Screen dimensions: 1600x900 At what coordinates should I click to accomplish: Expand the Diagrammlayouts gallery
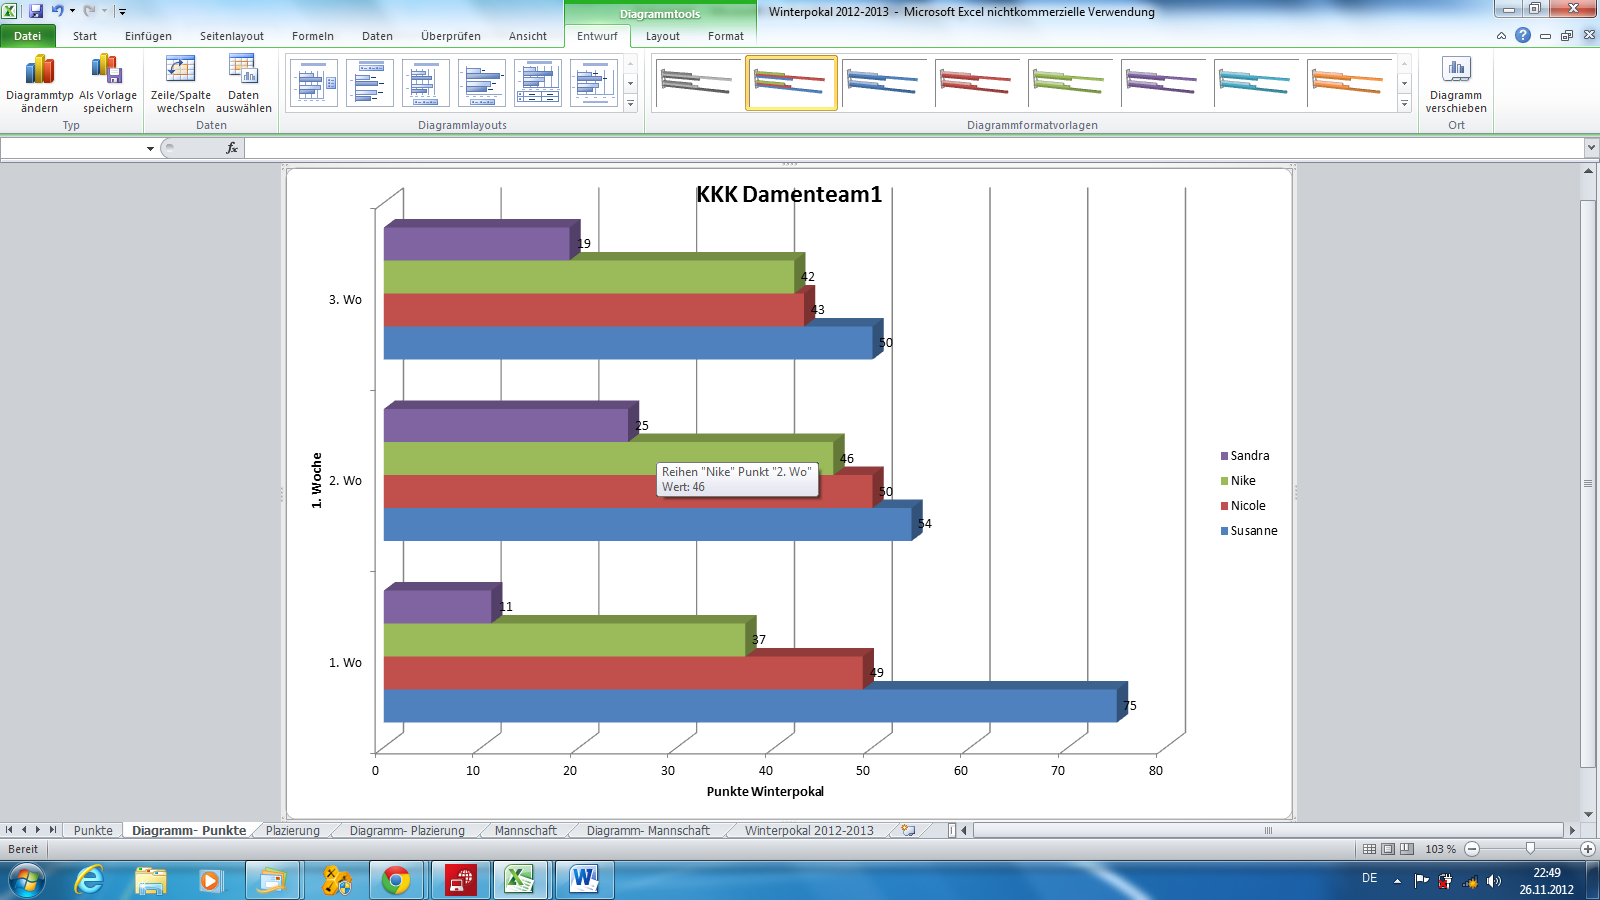coord(630,103)
